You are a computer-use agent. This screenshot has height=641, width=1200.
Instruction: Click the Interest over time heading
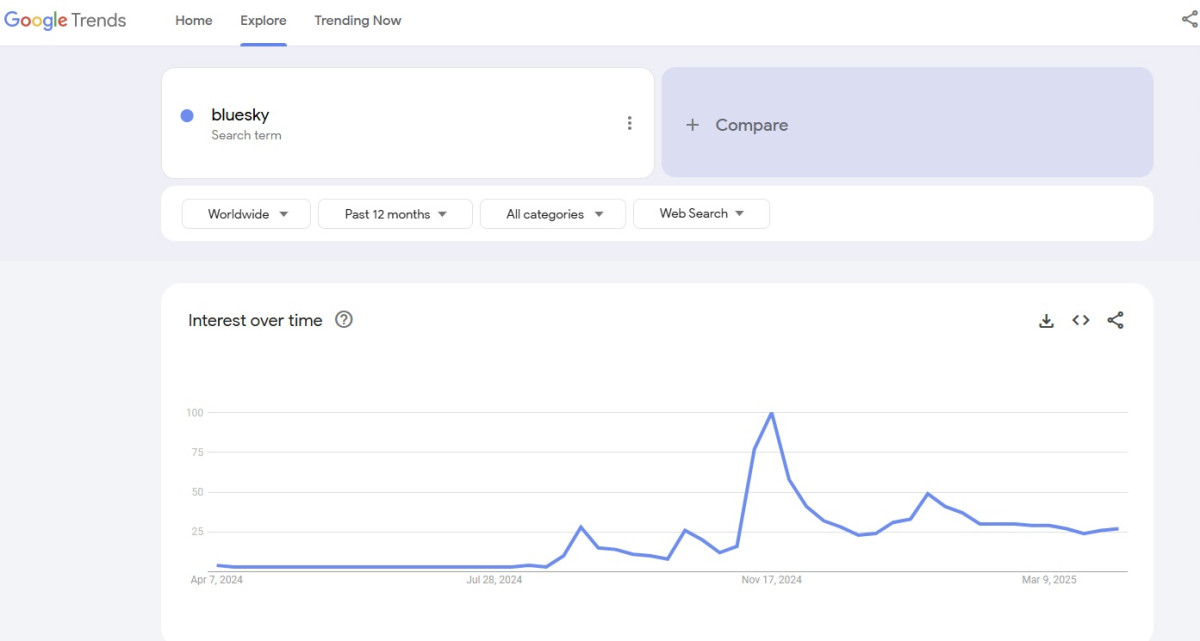[x=255, y=321]
